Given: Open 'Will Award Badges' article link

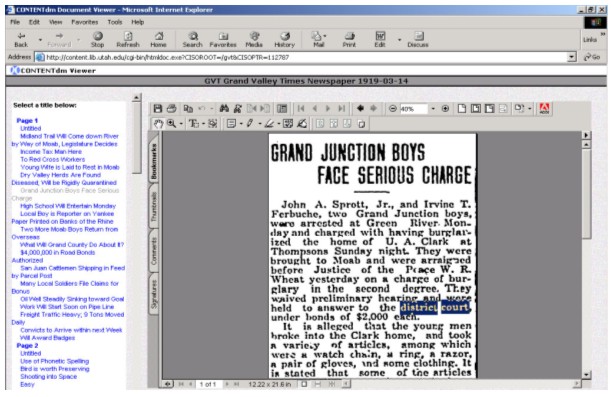Looking at the screenshot, I should 47,338.
